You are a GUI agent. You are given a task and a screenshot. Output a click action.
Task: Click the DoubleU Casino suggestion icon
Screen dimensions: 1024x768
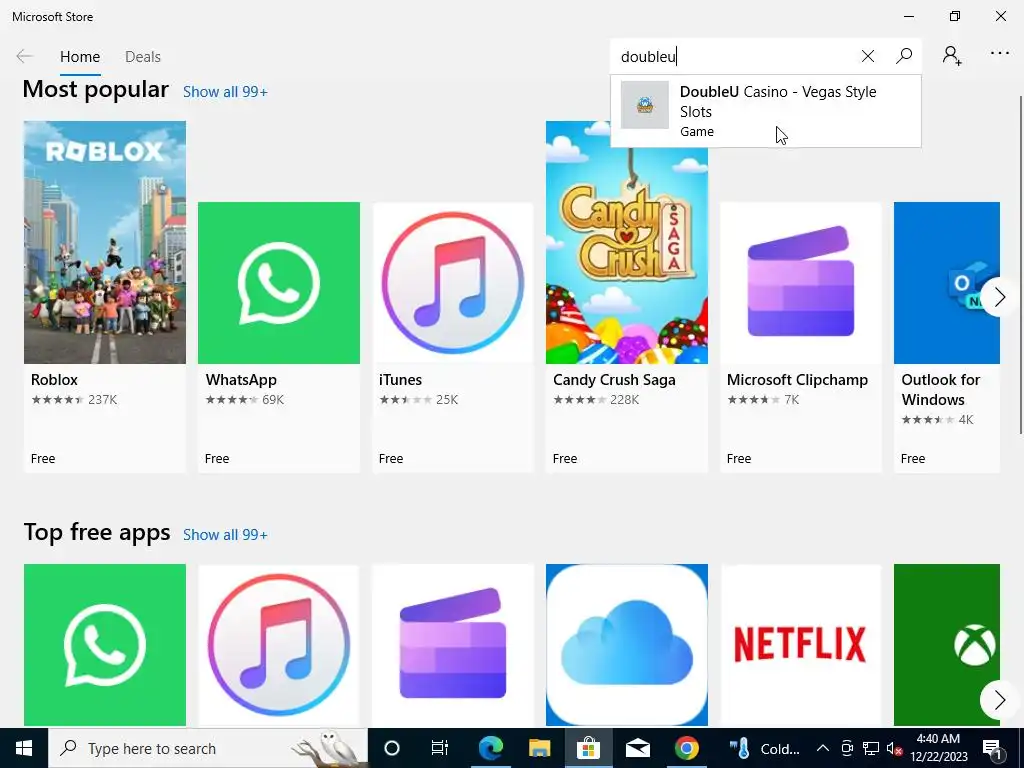645,104
